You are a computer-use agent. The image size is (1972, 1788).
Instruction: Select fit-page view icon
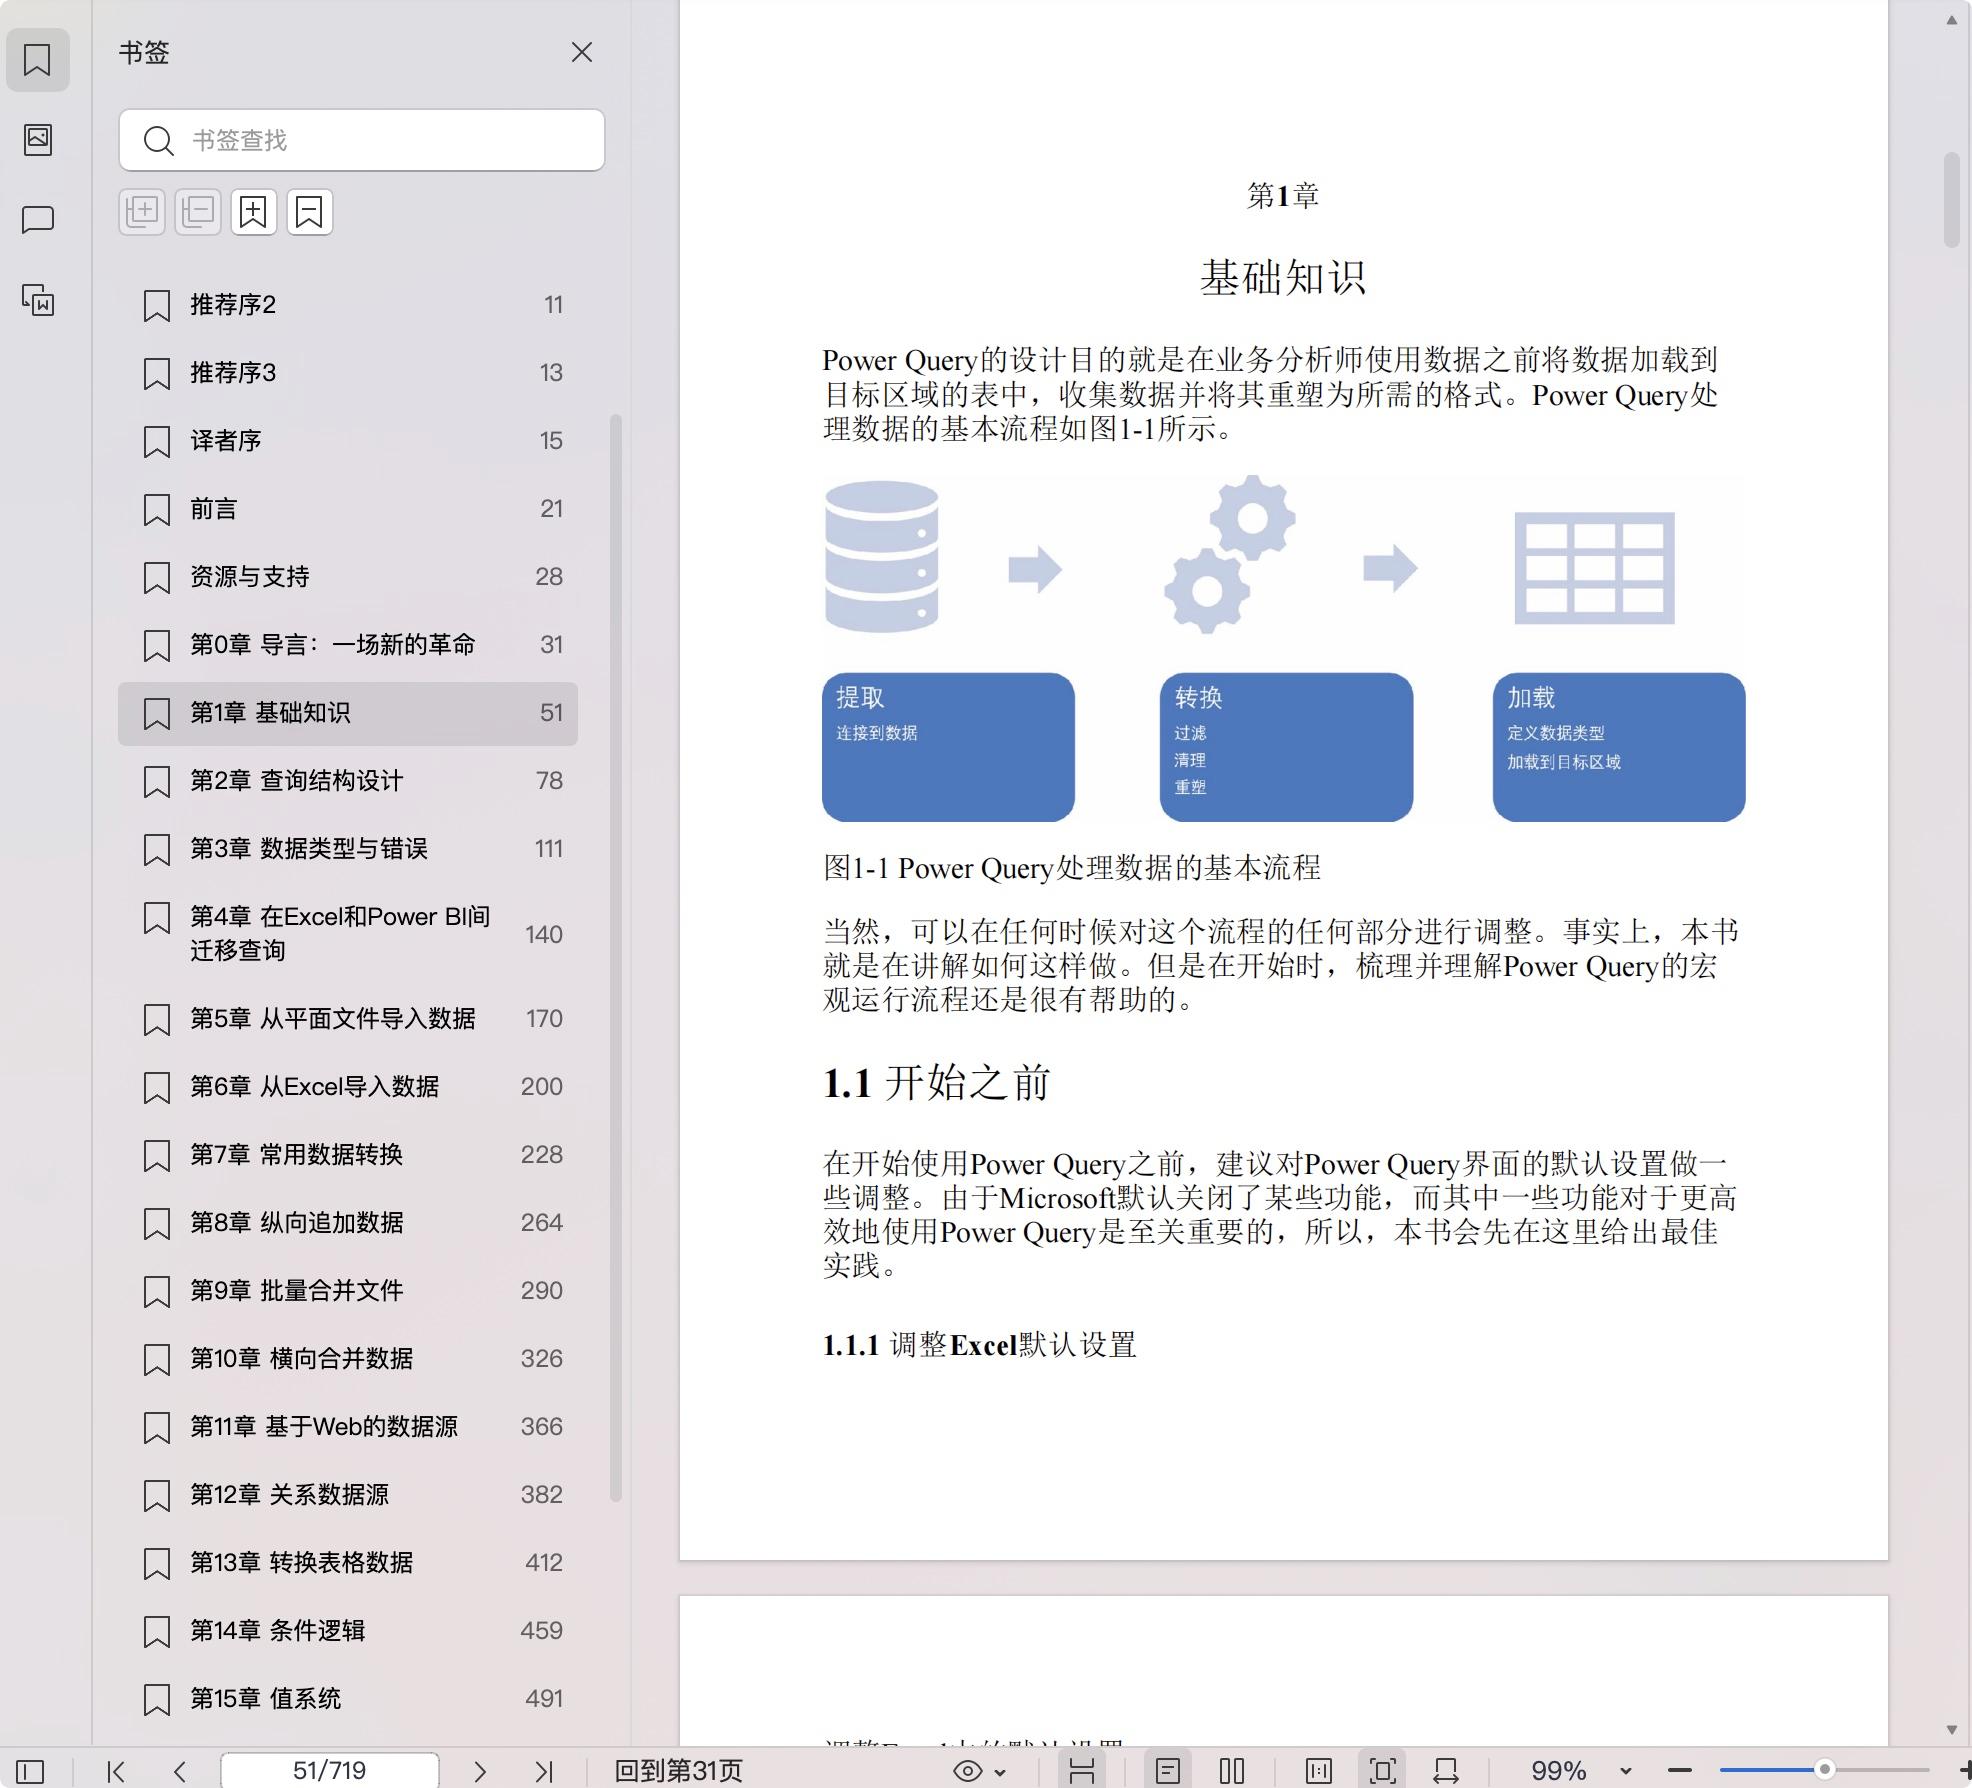1383,1771
